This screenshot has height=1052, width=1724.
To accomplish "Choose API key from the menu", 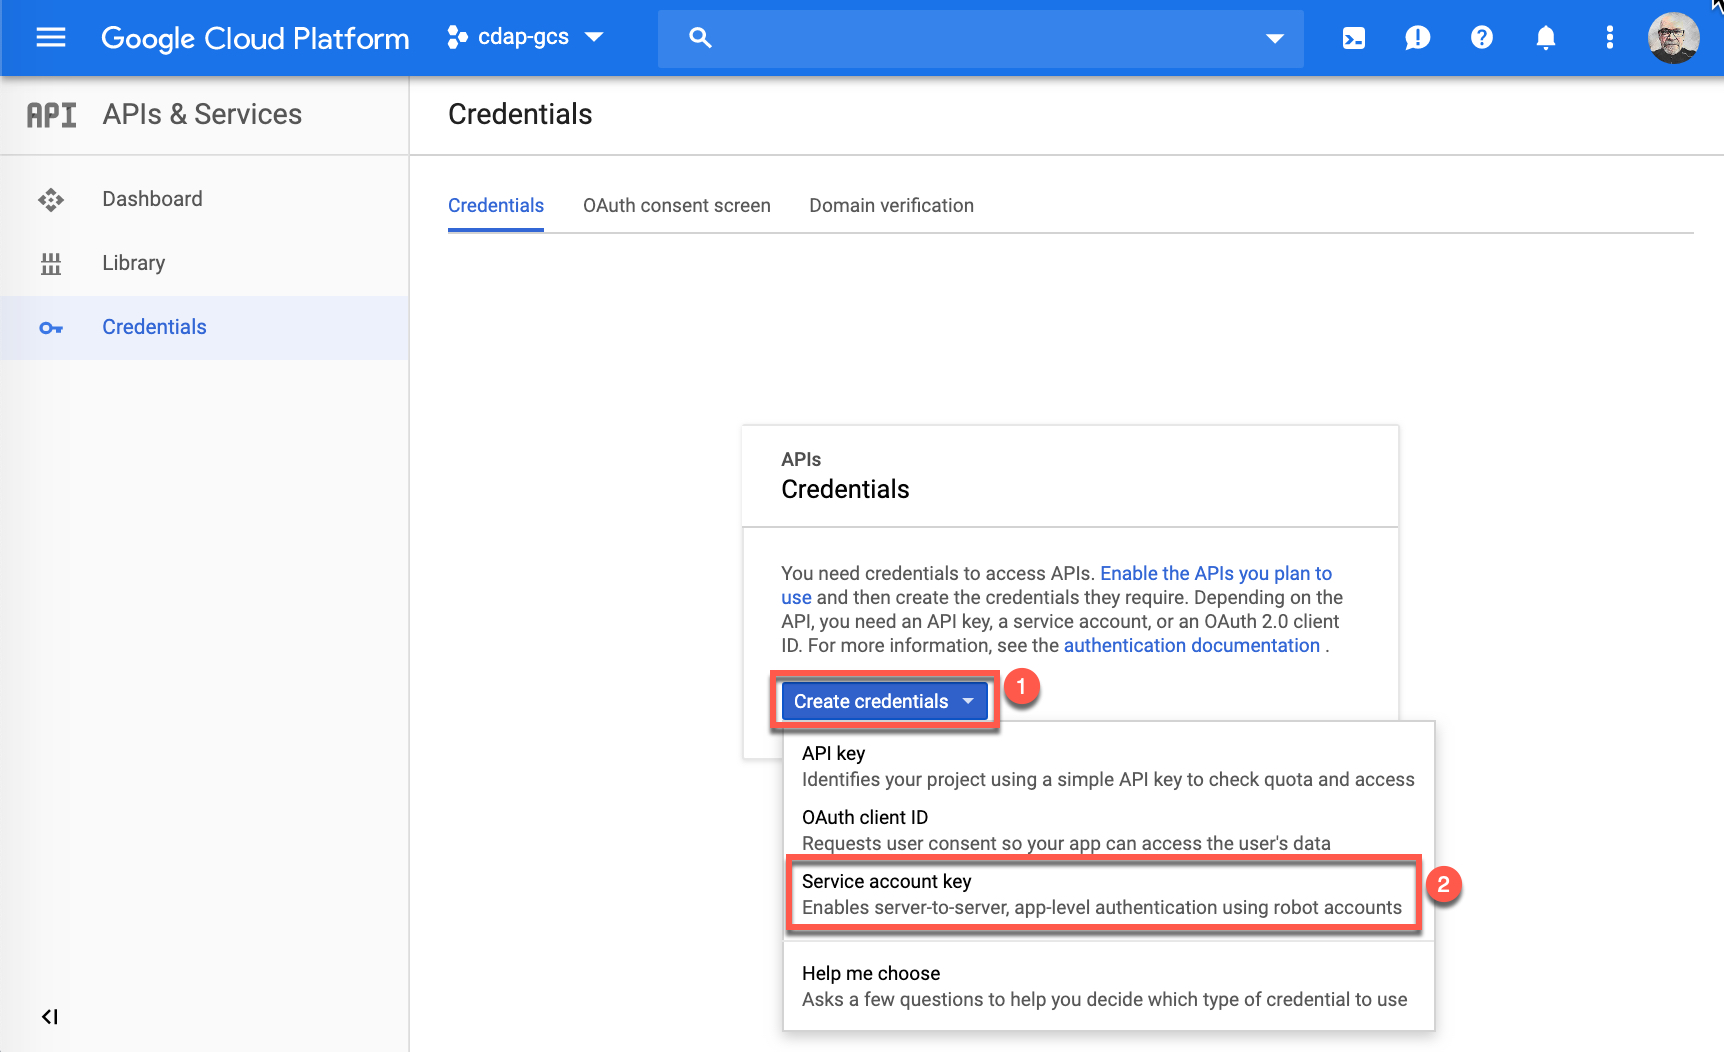I will 1108,766.
